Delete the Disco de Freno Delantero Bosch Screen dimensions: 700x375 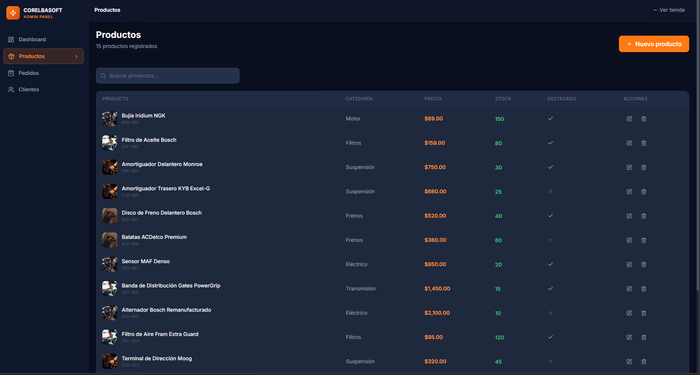643,216
